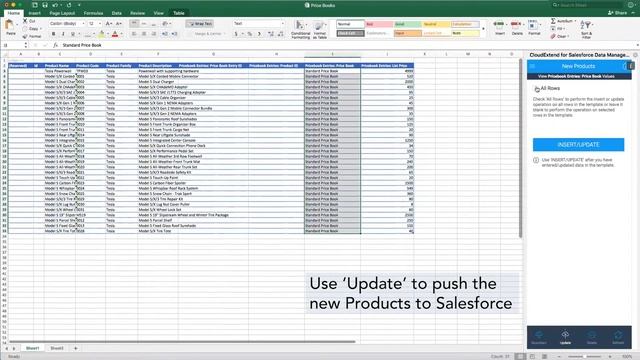Click the currency format icon
640x360 pixels.
(236, 34)
